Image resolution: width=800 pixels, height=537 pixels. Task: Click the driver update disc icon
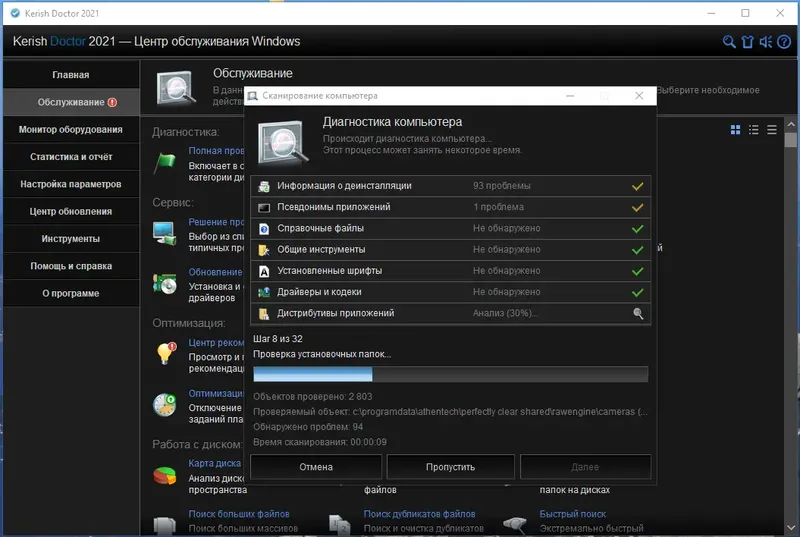(x=165, y=284)
